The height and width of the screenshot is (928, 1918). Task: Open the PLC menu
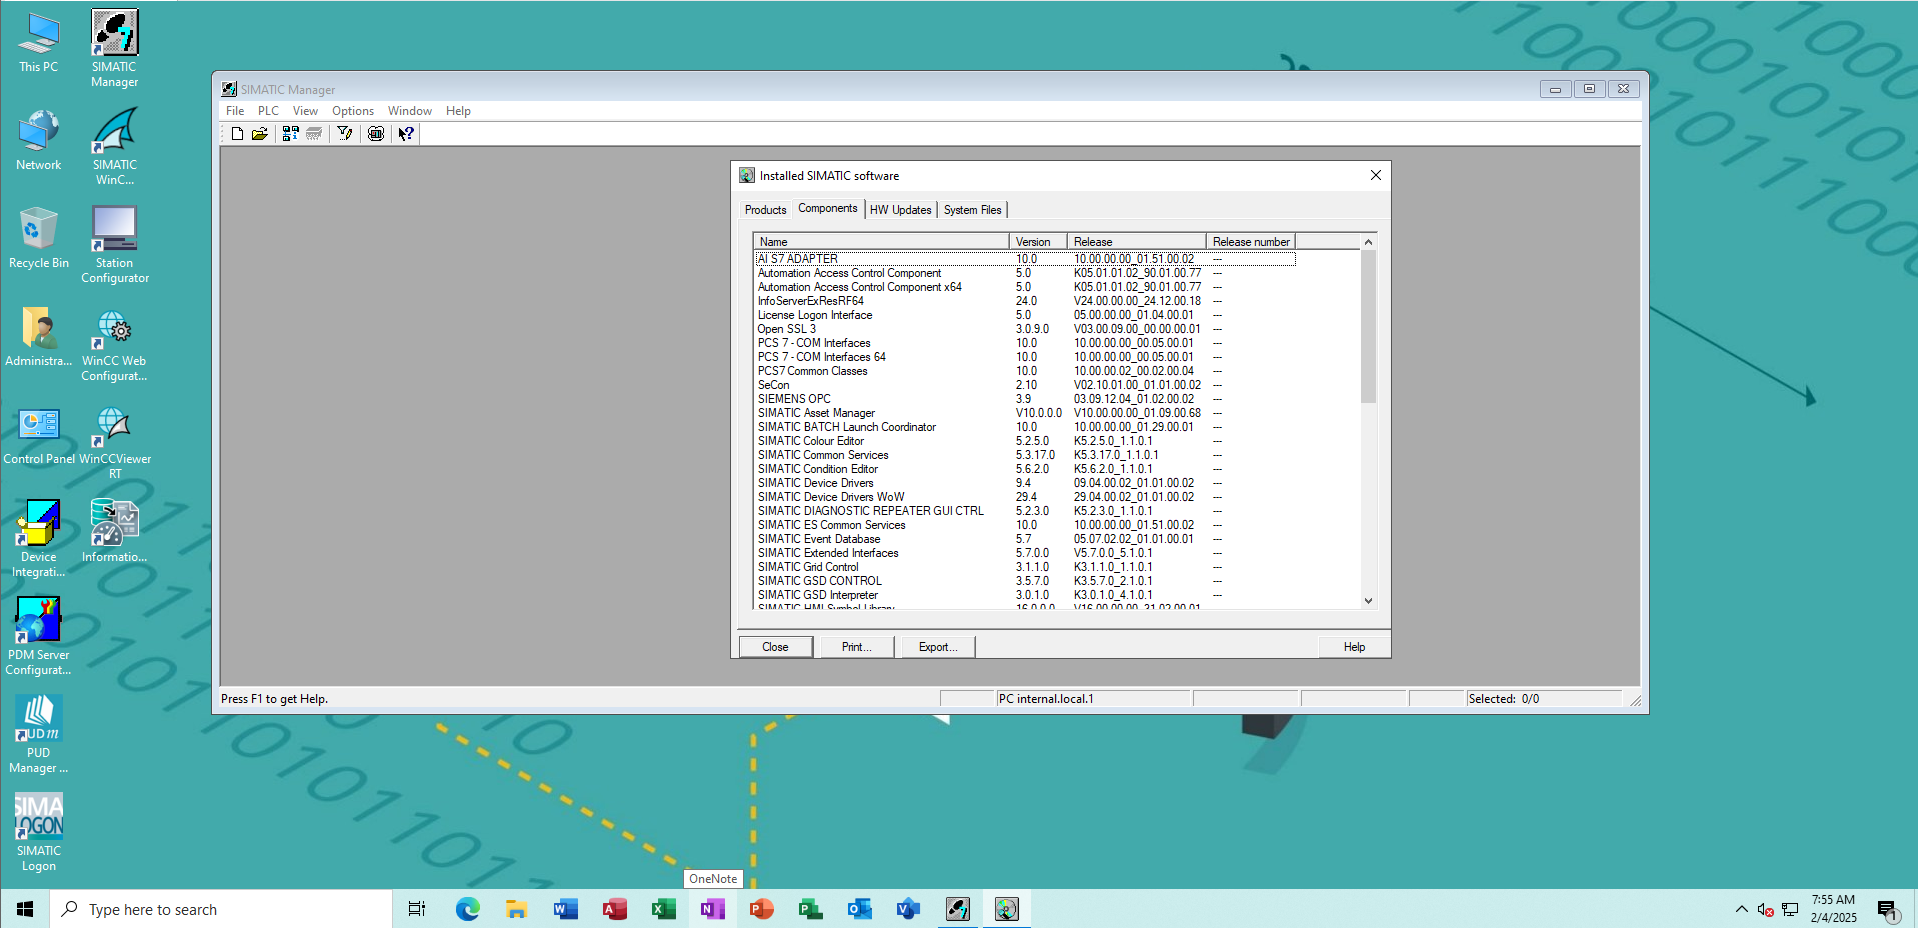pos(268,111)
